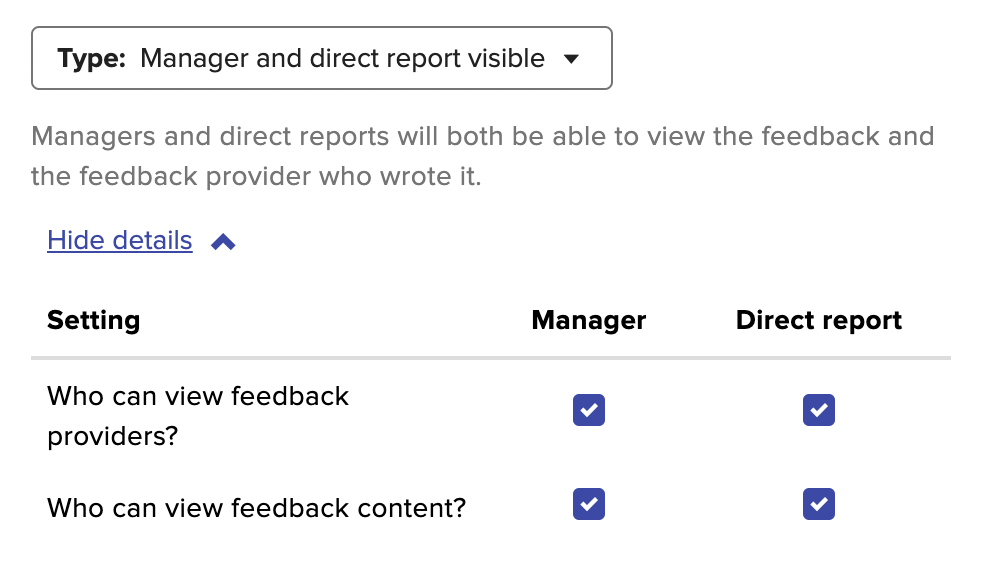Click the divider line below table headers
This screenshot has height=581, width=990.
(x=490, y=357)
